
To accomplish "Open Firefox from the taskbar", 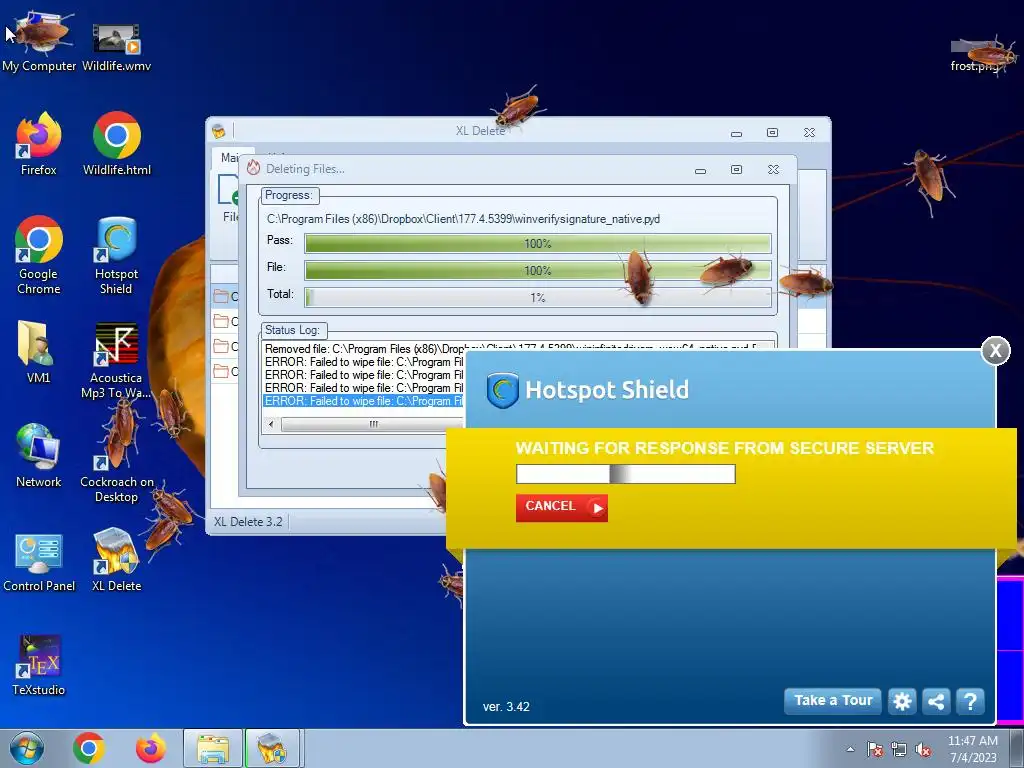I will 150,748.
